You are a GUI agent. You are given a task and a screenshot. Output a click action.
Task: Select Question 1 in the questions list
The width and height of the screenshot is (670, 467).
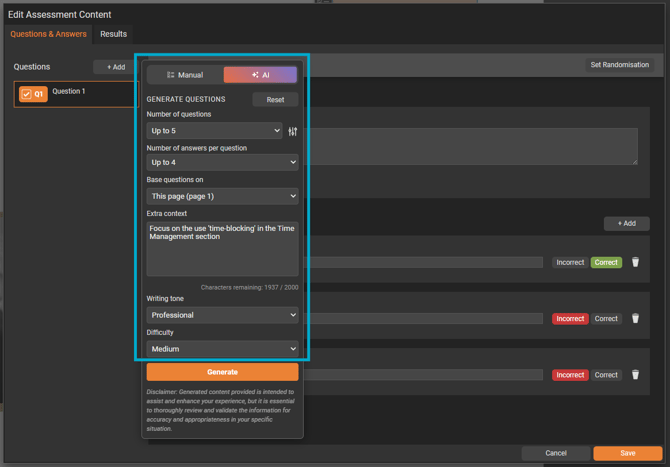[x=74, y=94]
